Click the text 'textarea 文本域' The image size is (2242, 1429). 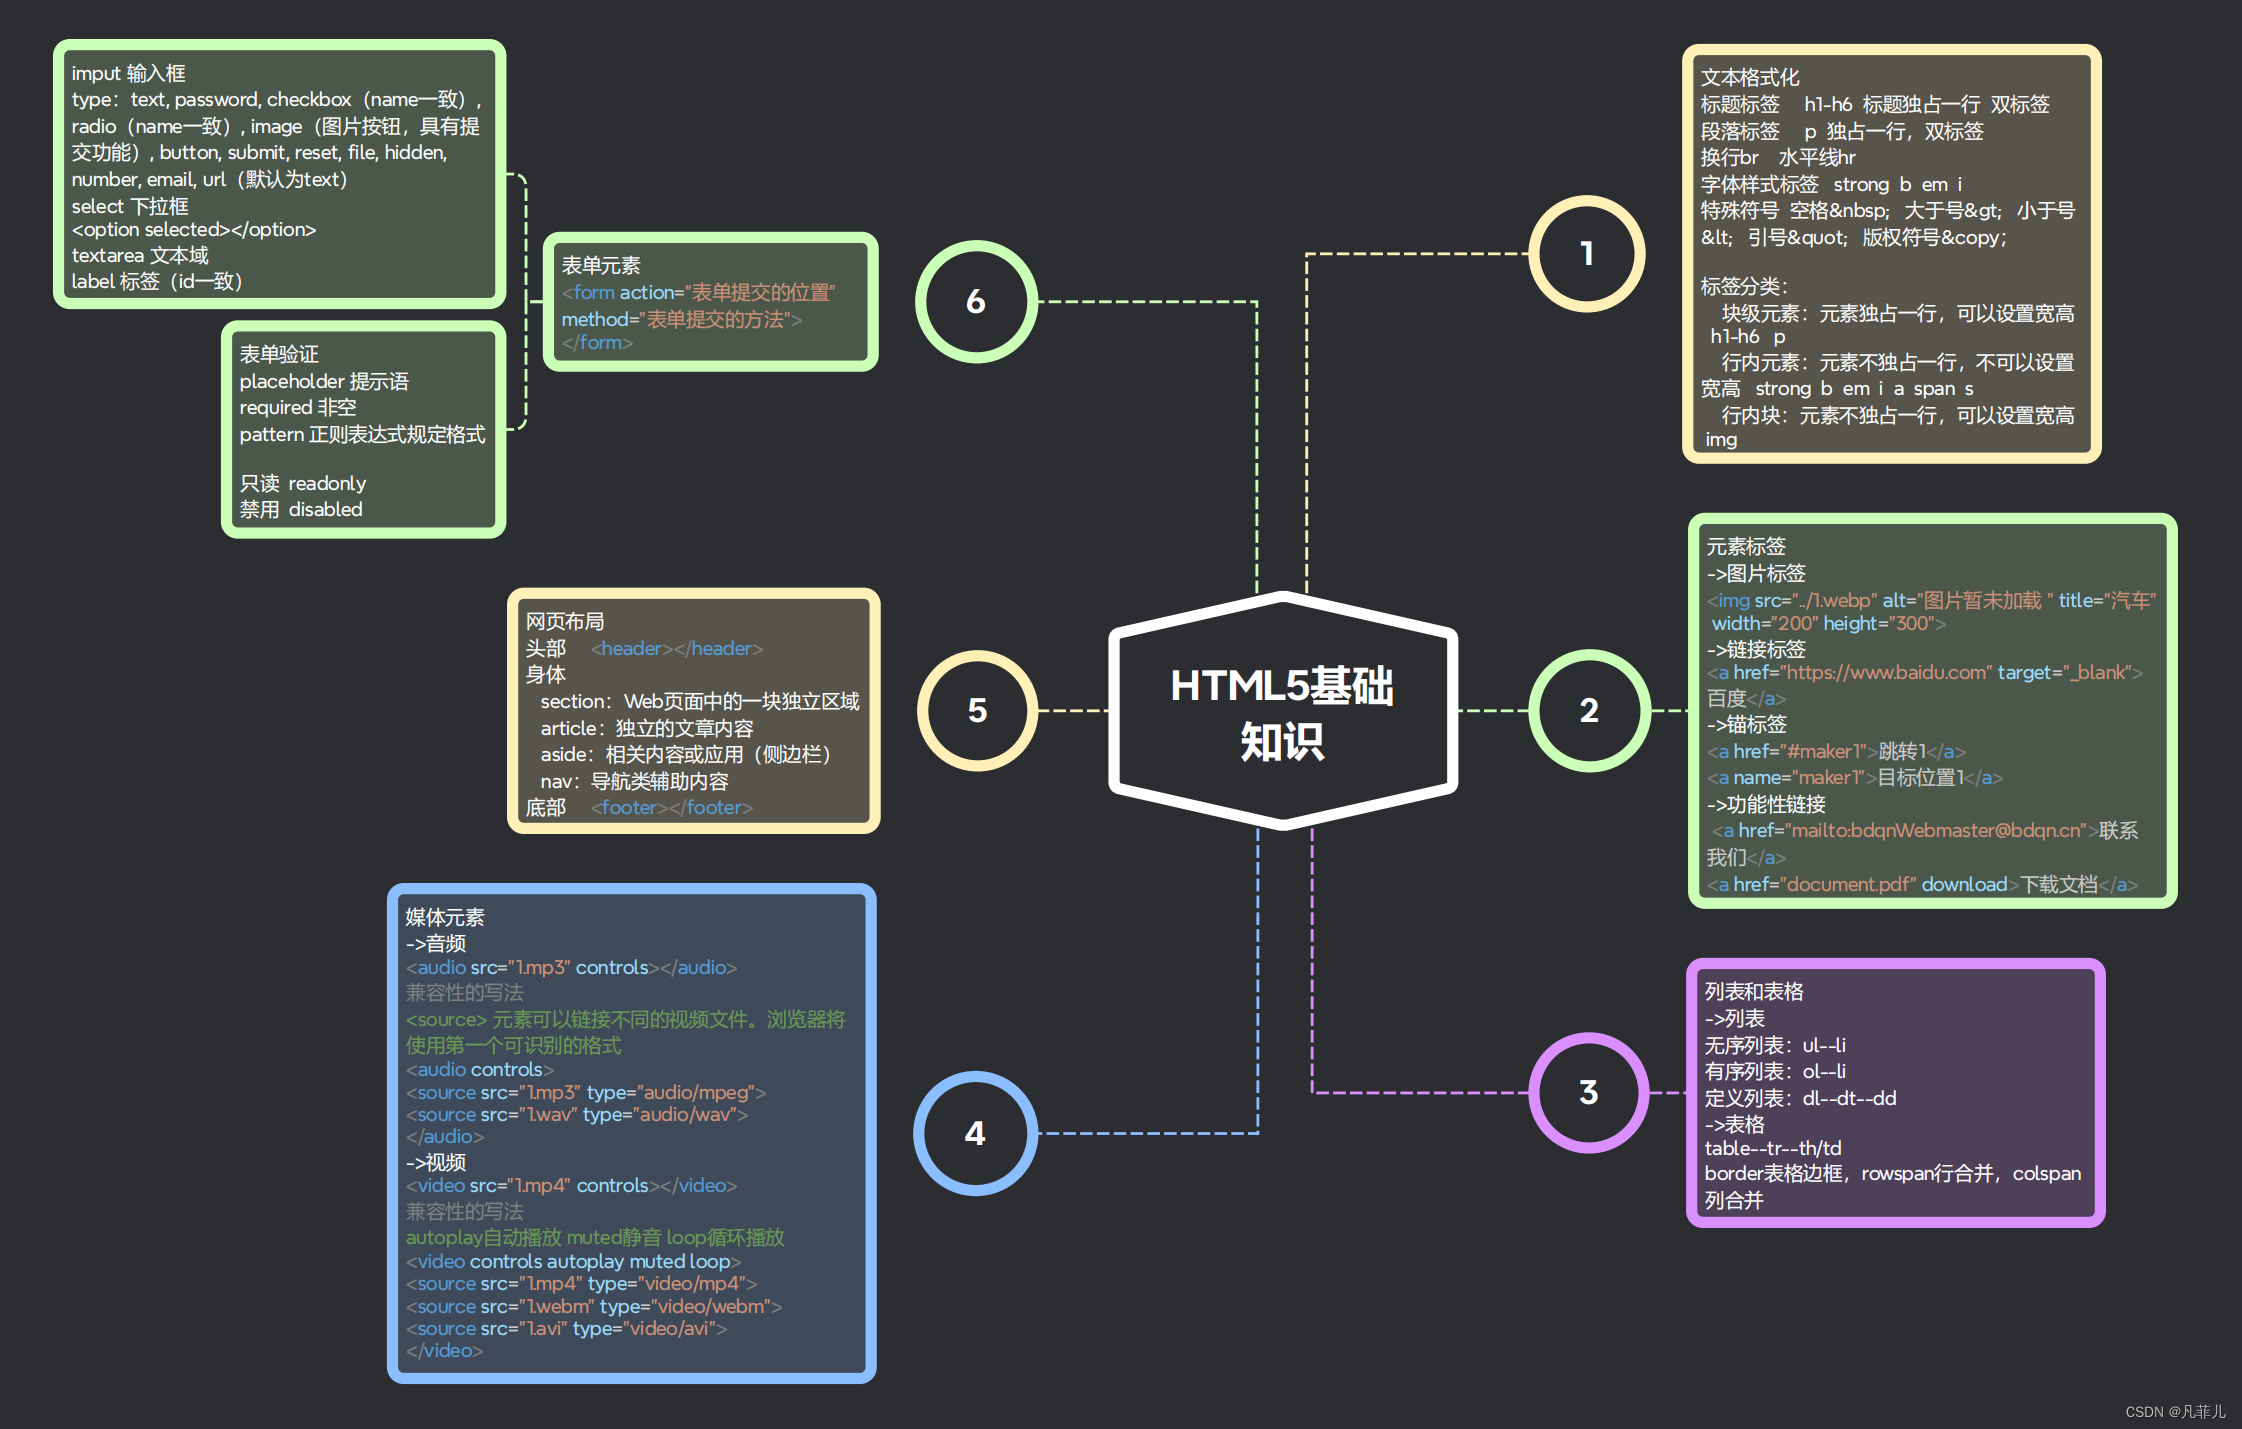(140, 256)
